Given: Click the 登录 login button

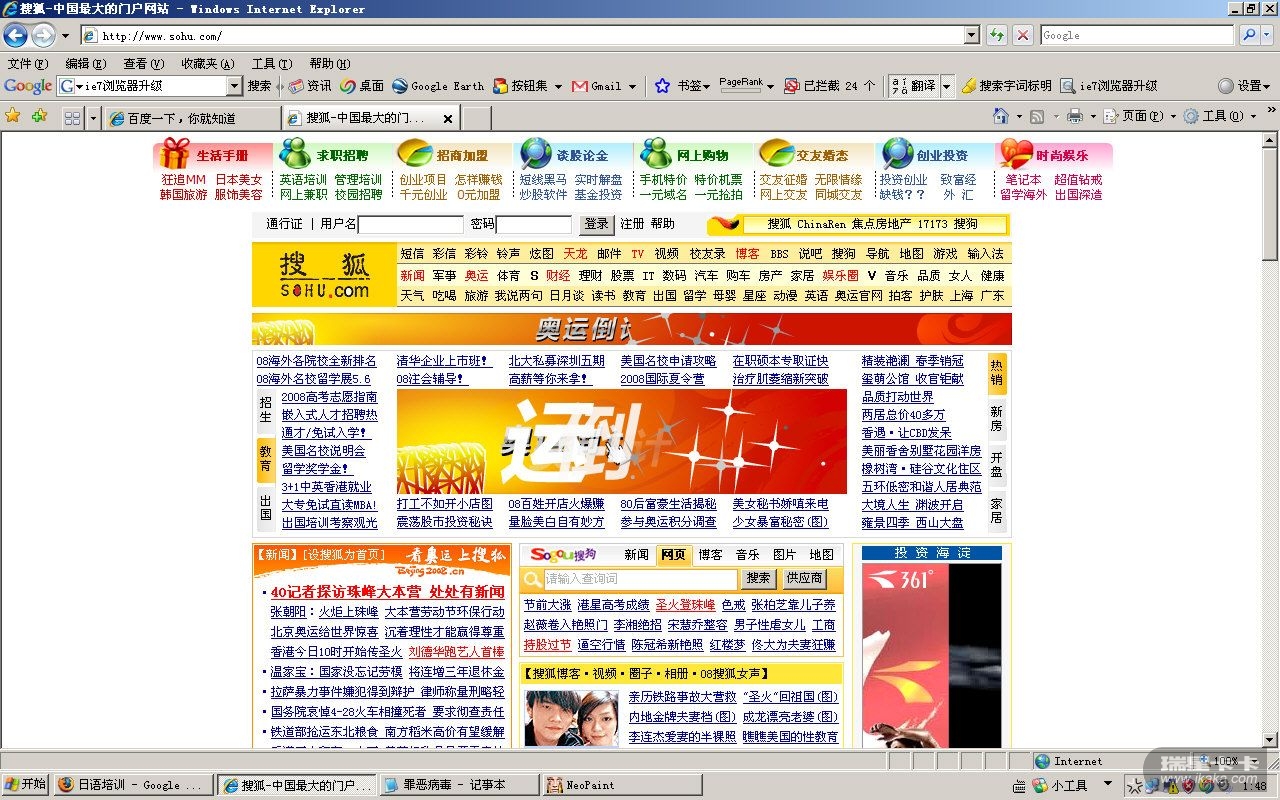Looking at the screenshot, I should (597, 224).
